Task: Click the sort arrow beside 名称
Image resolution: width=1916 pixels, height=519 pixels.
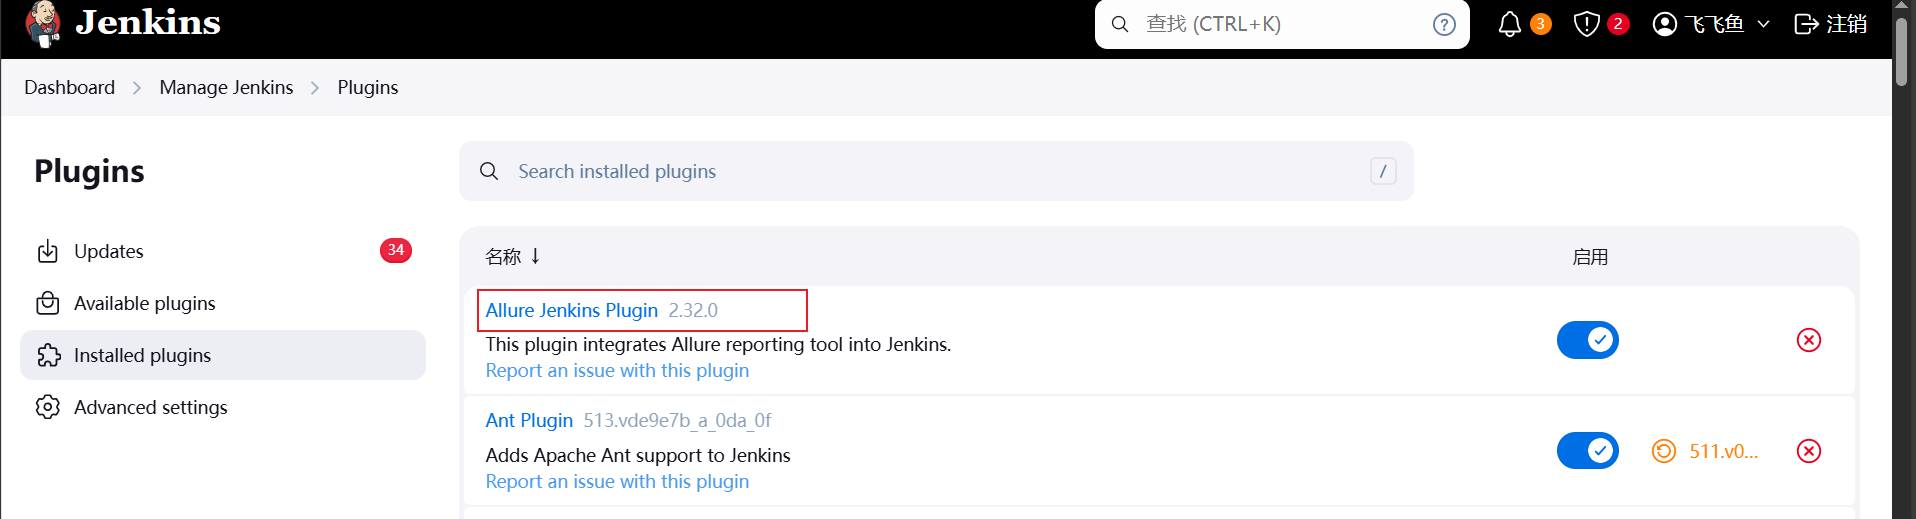Action: point(536,256)
